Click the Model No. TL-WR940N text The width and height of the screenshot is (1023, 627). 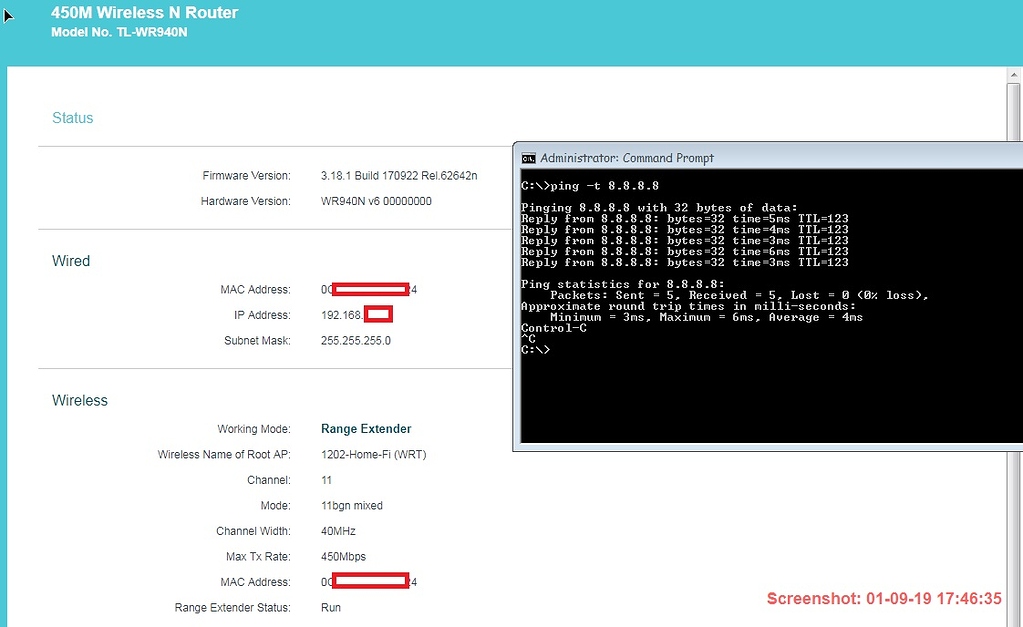click(119, 32)
